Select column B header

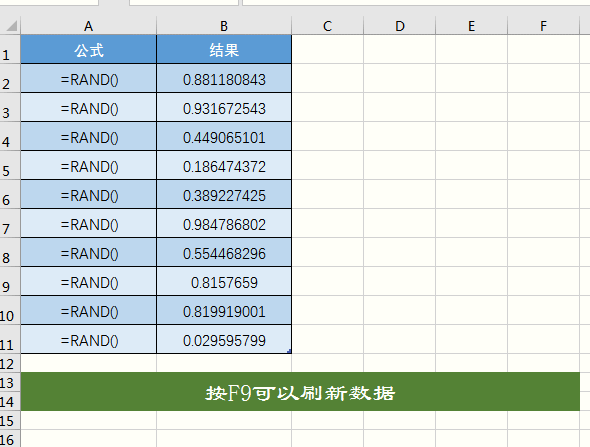click(x=224, y=26)
